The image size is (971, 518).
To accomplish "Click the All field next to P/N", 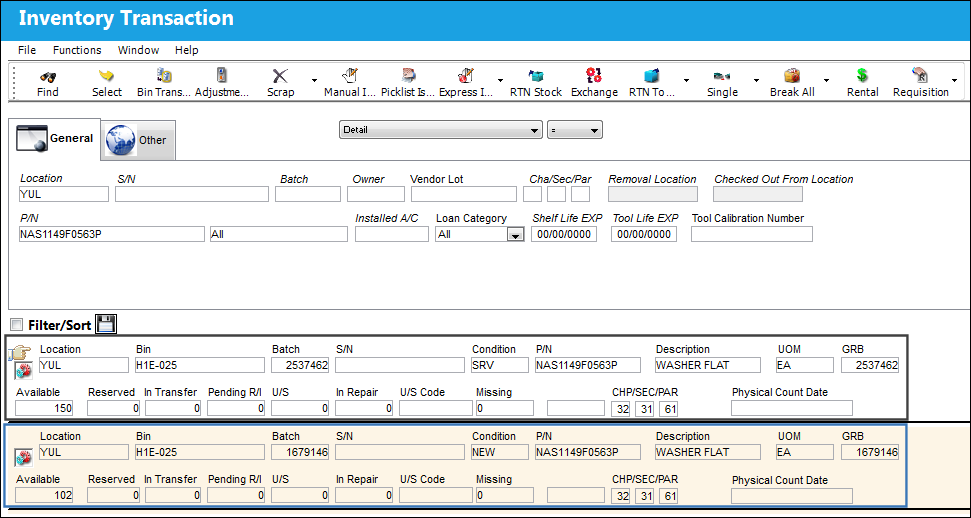I will pyautogui.click(x=279, y=234).
